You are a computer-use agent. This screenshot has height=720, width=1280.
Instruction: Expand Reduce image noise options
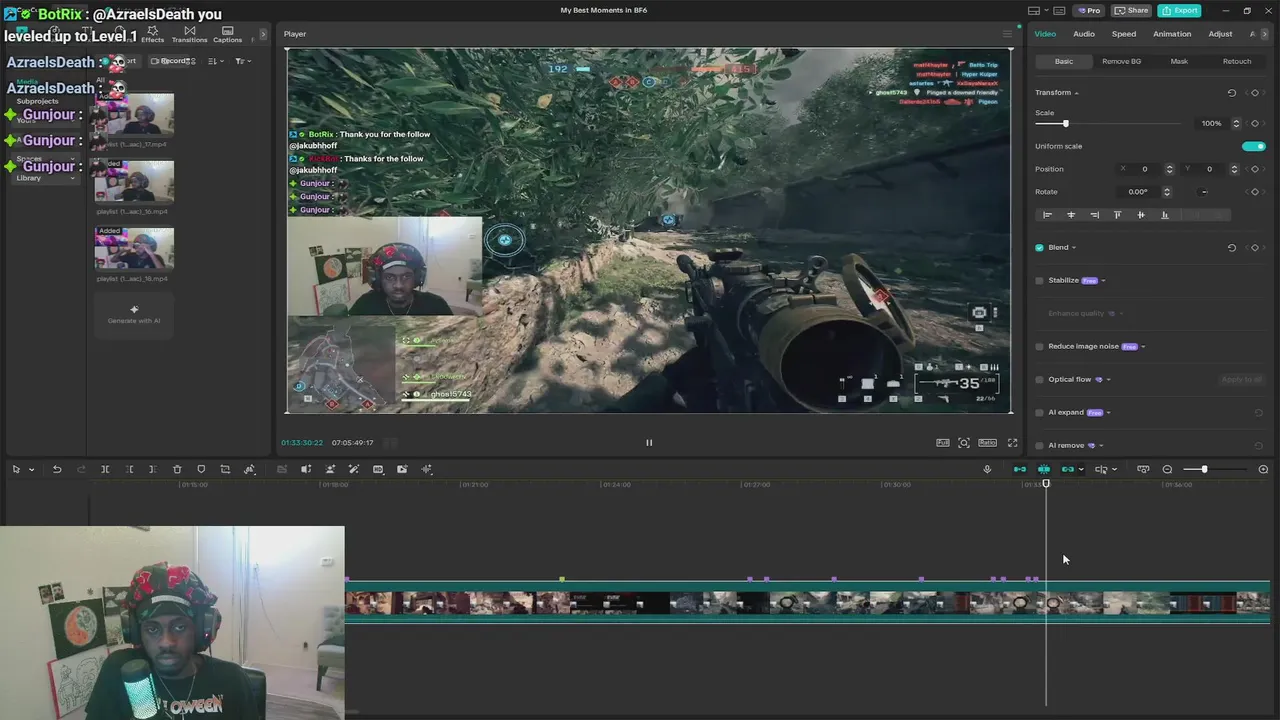pyautogui.click(x=1143, y=347)
